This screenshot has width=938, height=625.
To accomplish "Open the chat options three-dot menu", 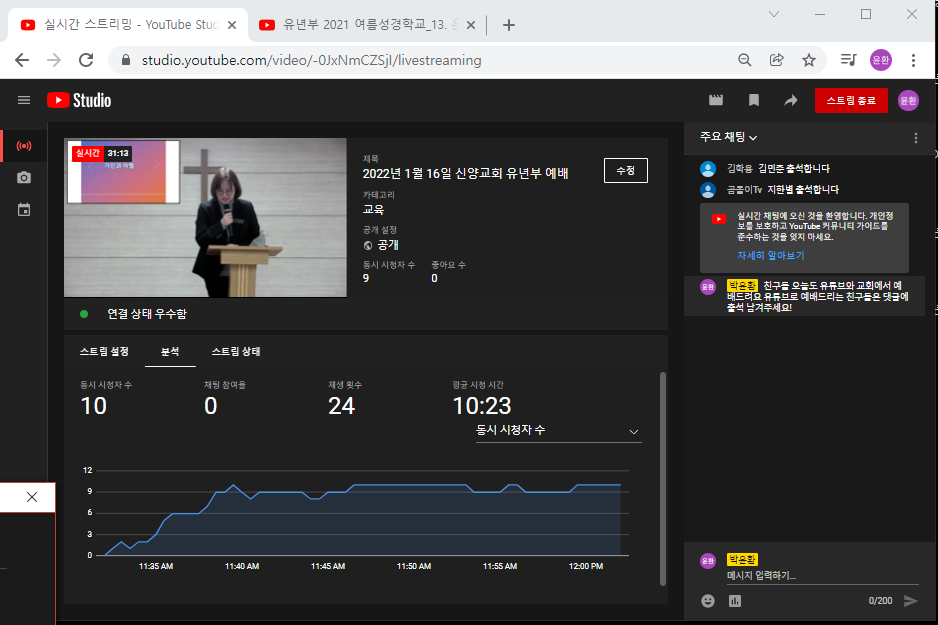I will coord(915,138).
